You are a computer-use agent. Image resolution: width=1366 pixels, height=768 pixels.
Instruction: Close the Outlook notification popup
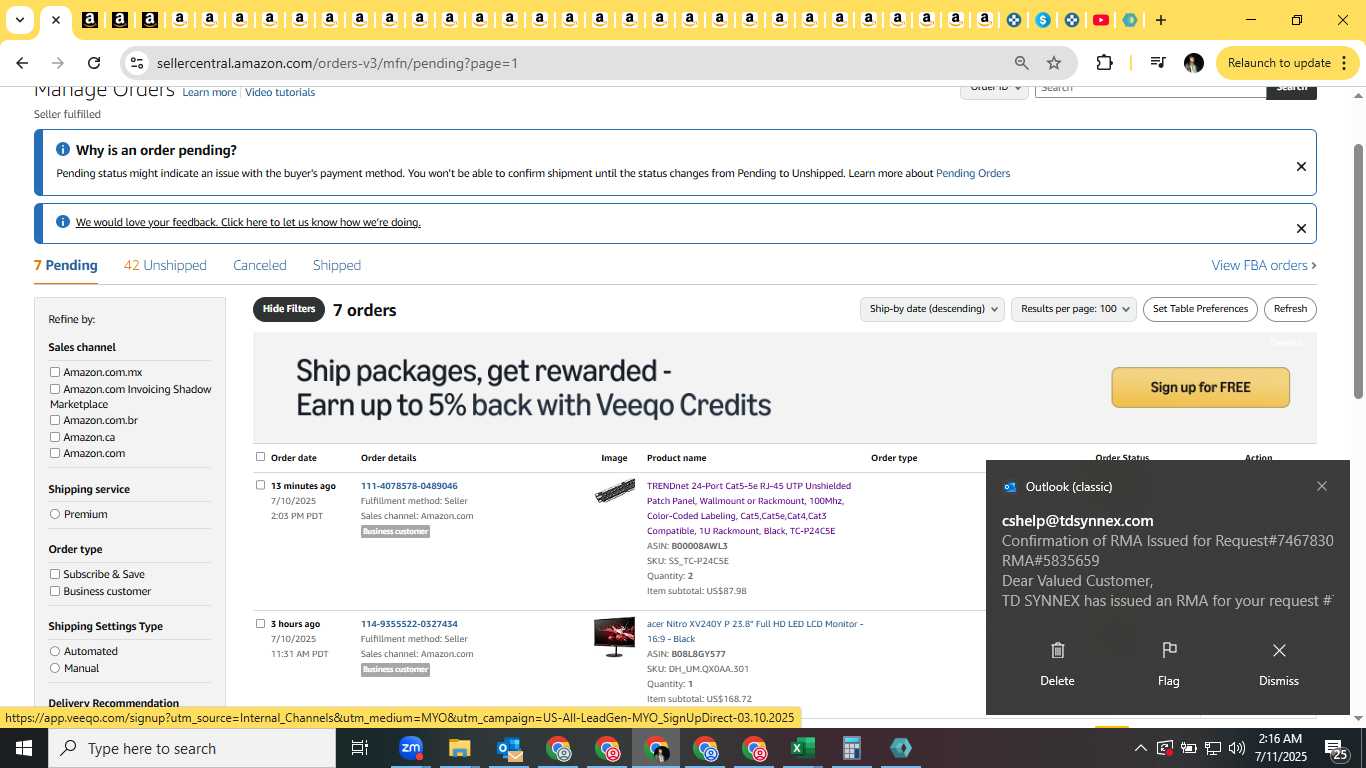pyautogui.click(x=1322, y=486)
